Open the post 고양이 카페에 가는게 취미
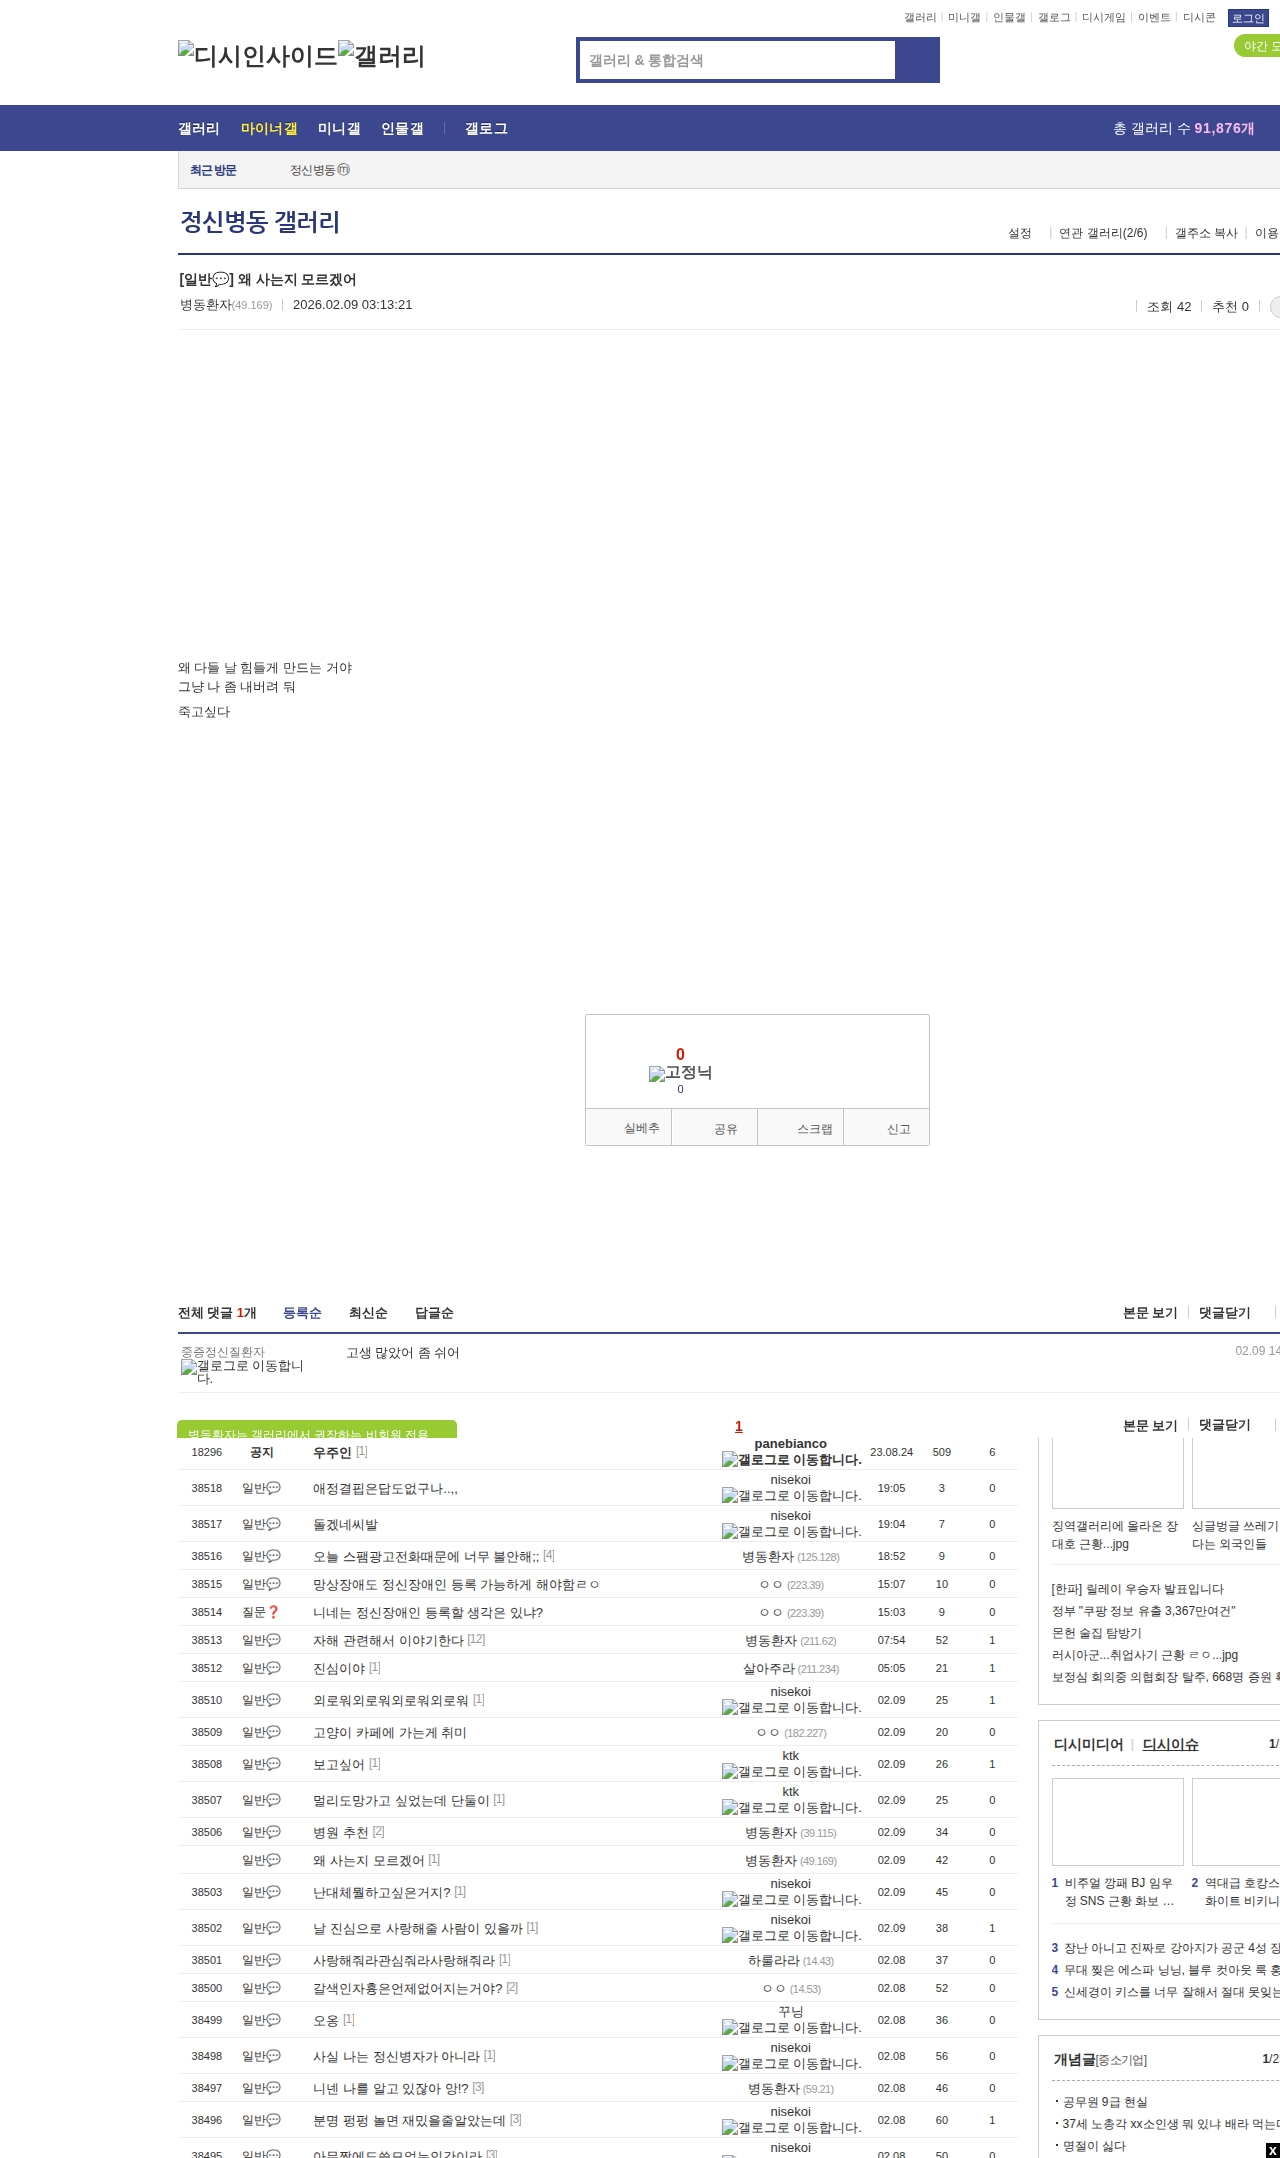The height and width of the screenshot is (2158, 1280). pyautogui.click(x=390, y=1733)
